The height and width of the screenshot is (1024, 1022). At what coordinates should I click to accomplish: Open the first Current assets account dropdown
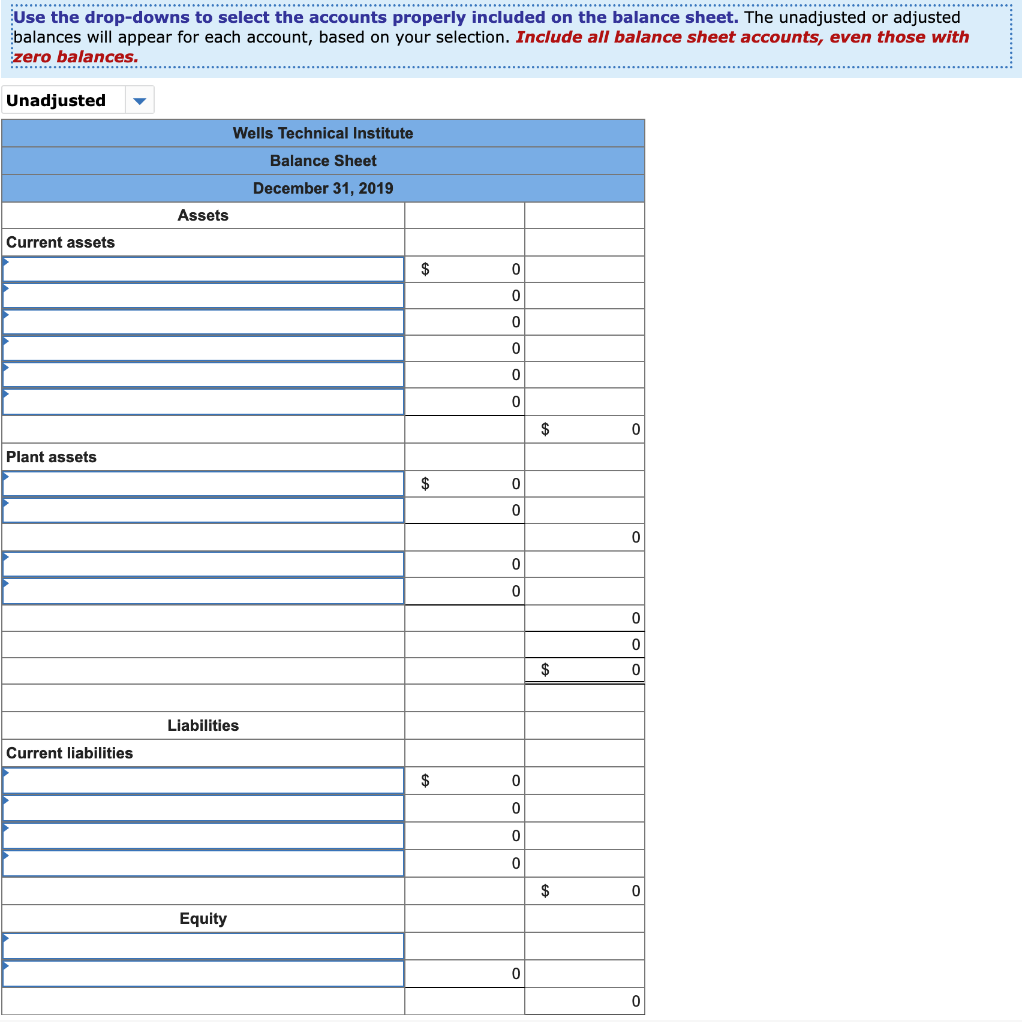tap(203, 268)
